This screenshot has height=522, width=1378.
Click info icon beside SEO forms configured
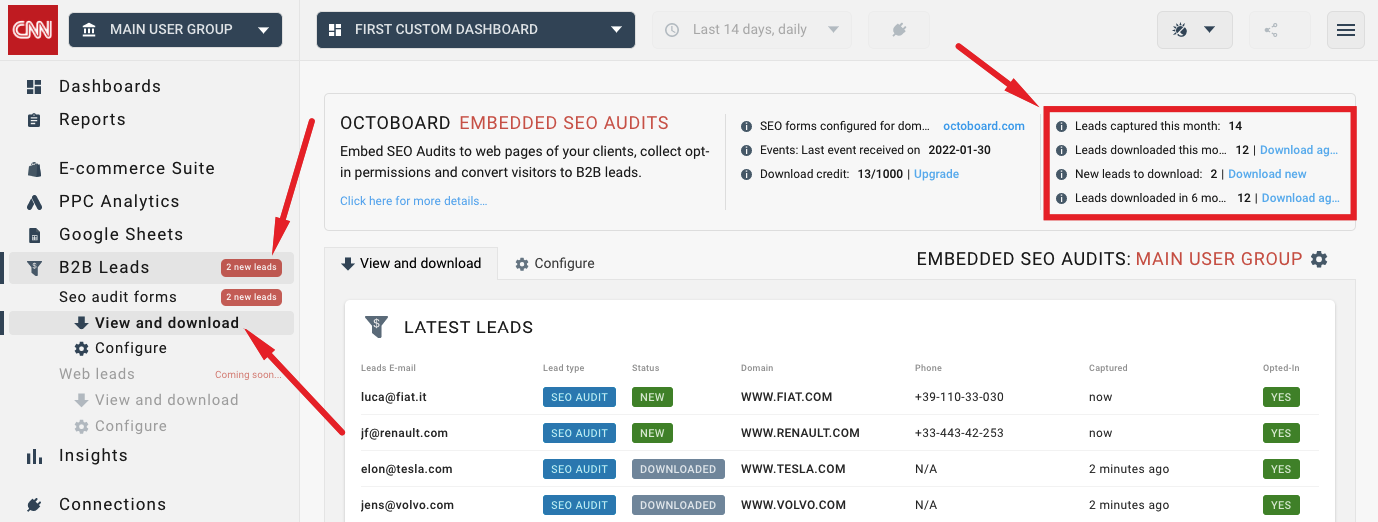coord(746,126)
